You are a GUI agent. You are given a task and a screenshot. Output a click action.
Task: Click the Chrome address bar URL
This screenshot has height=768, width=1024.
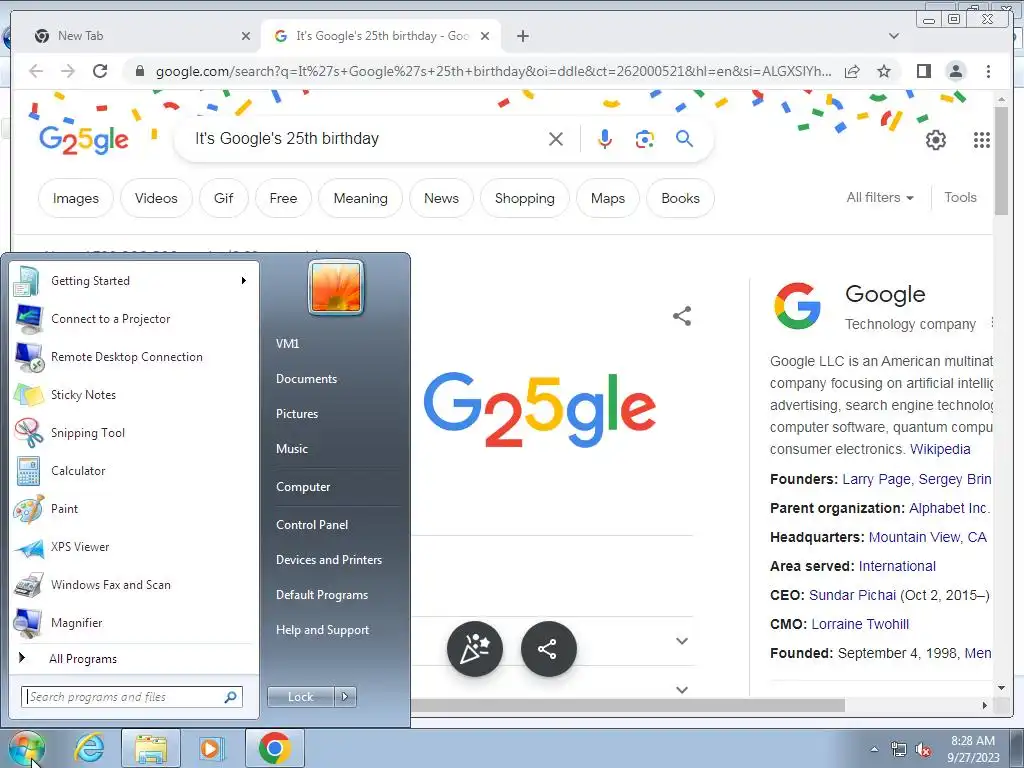click(494, 71)
